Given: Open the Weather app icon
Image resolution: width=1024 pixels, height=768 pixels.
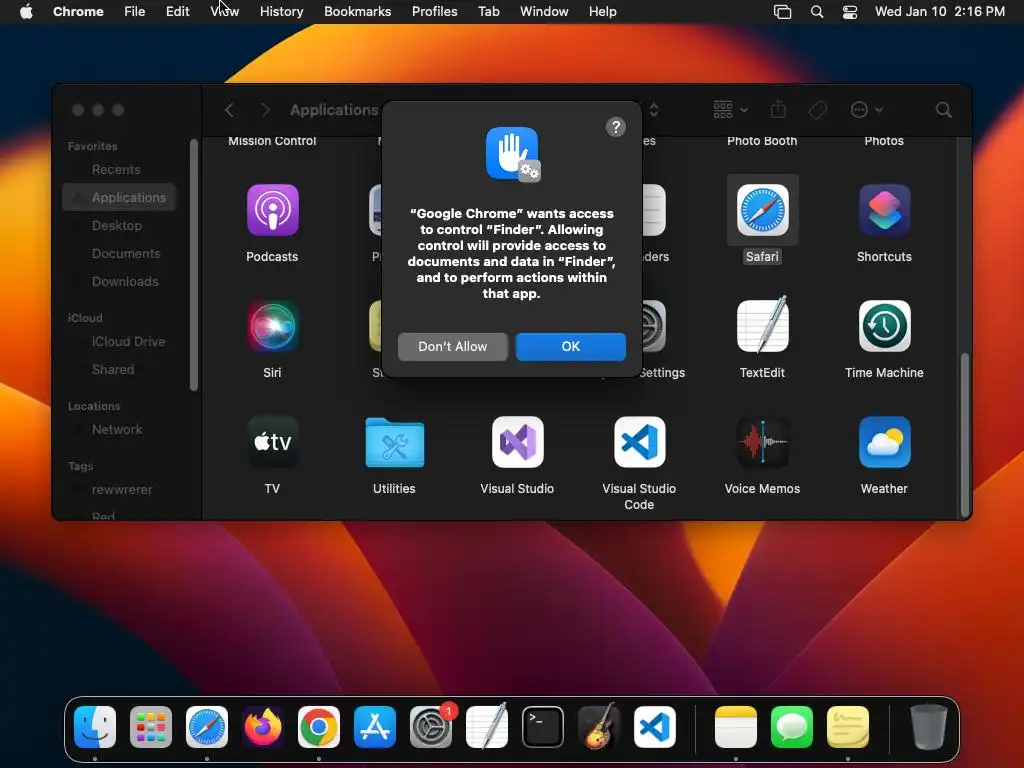Looking at the screenshot, I should click(884, 442).
